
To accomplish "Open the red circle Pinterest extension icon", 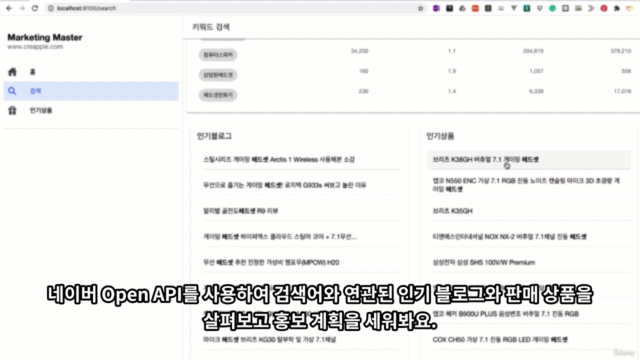I will [604, 8].
